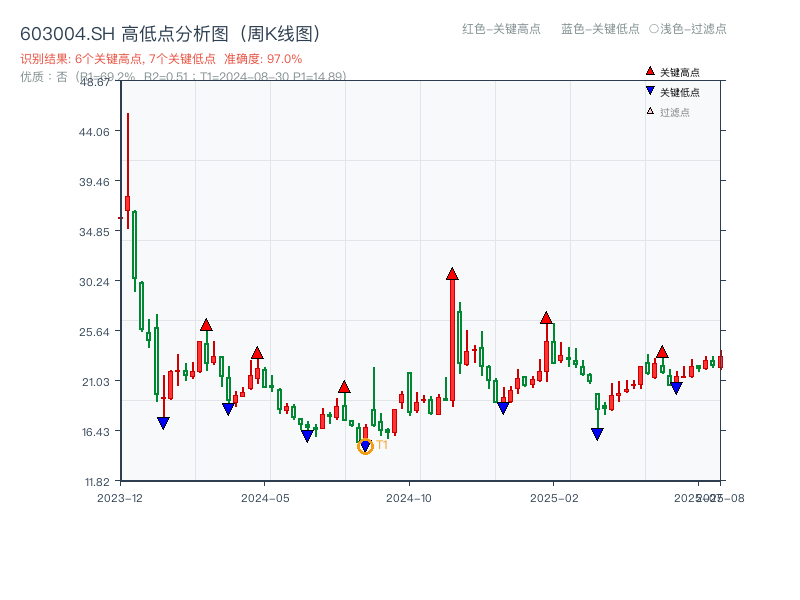Click the 关键高点 legend label
The width and height of the screenshot is (800, 600).
[x=680, y=72]
